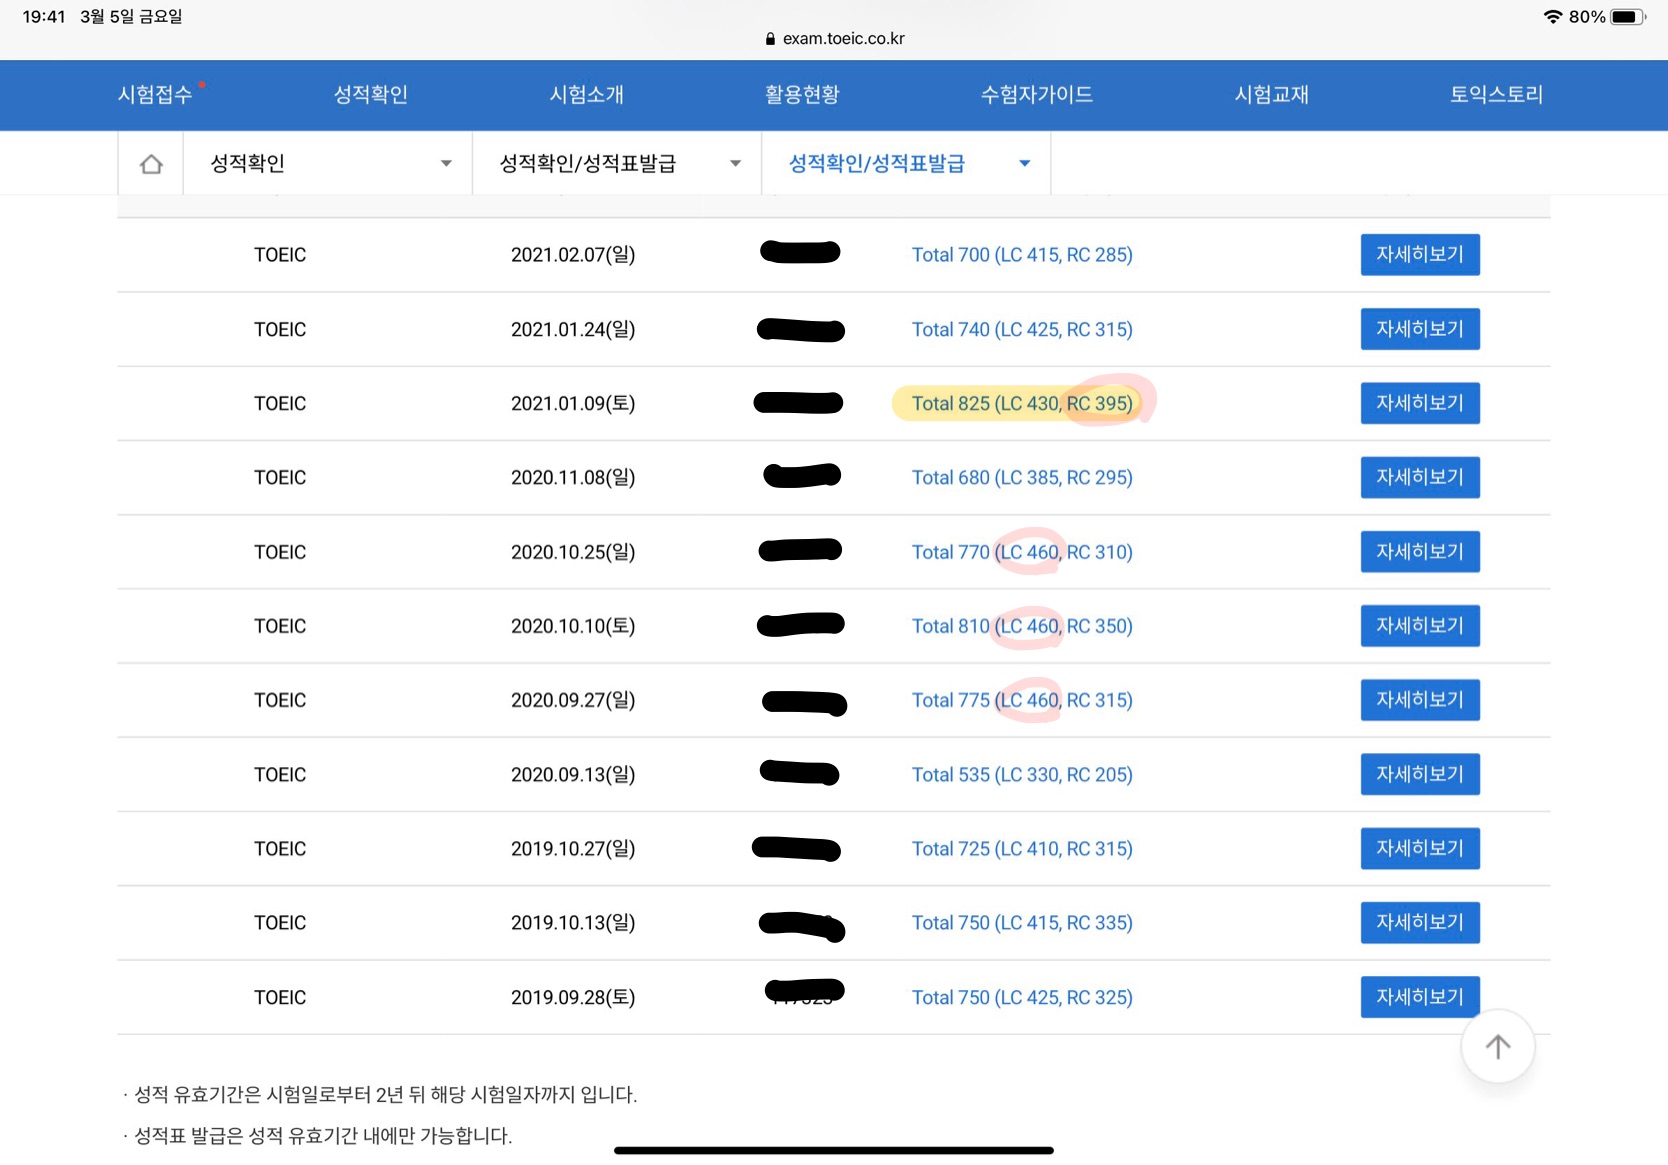Open the 성적확인 top menu
Viewport: 1668px width, 1165px height.
tap(371, 95)
